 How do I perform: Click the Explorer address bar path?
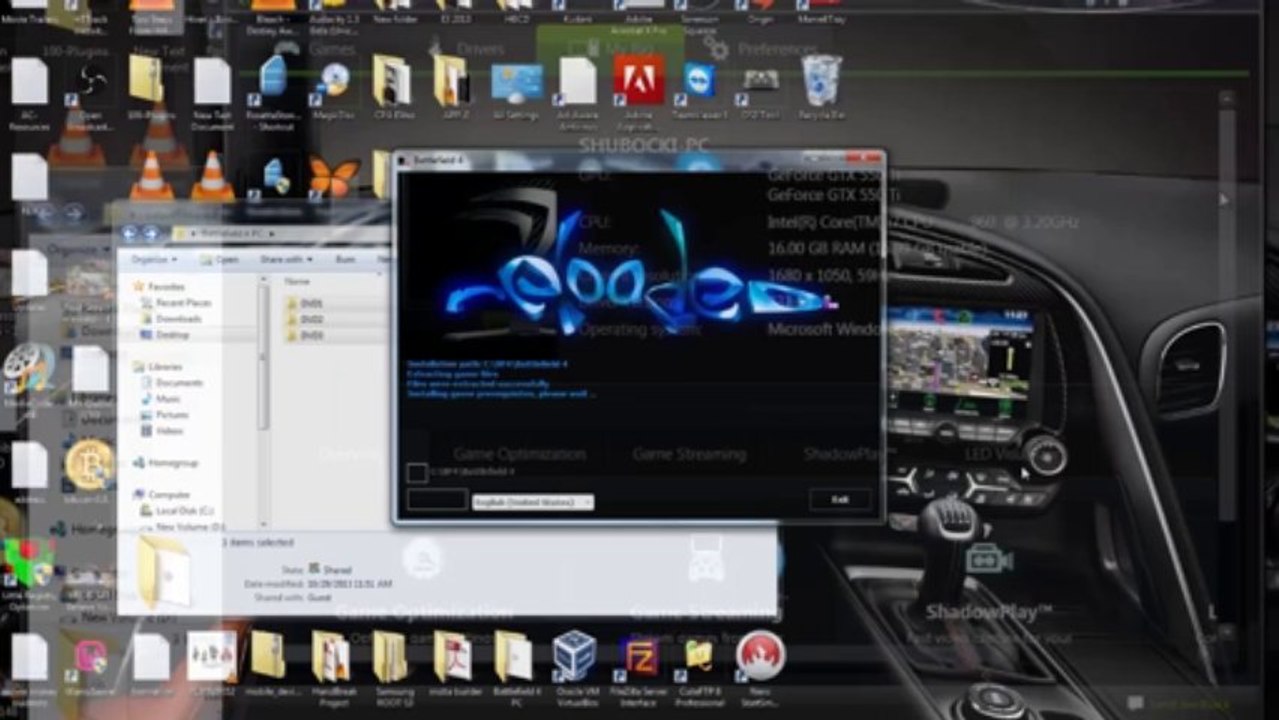pos(232,233)
